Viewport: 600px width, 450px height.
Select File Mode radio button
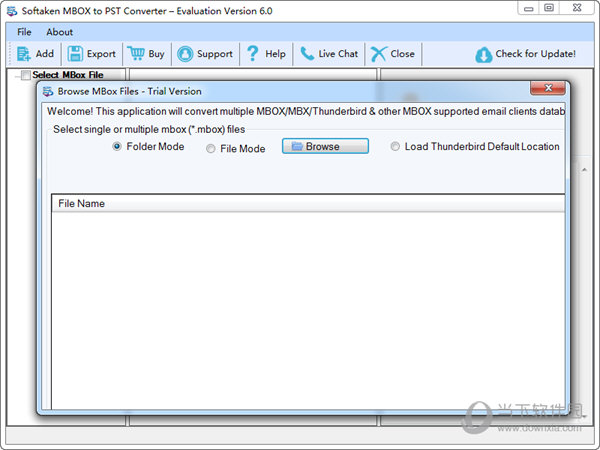point(210,148)
